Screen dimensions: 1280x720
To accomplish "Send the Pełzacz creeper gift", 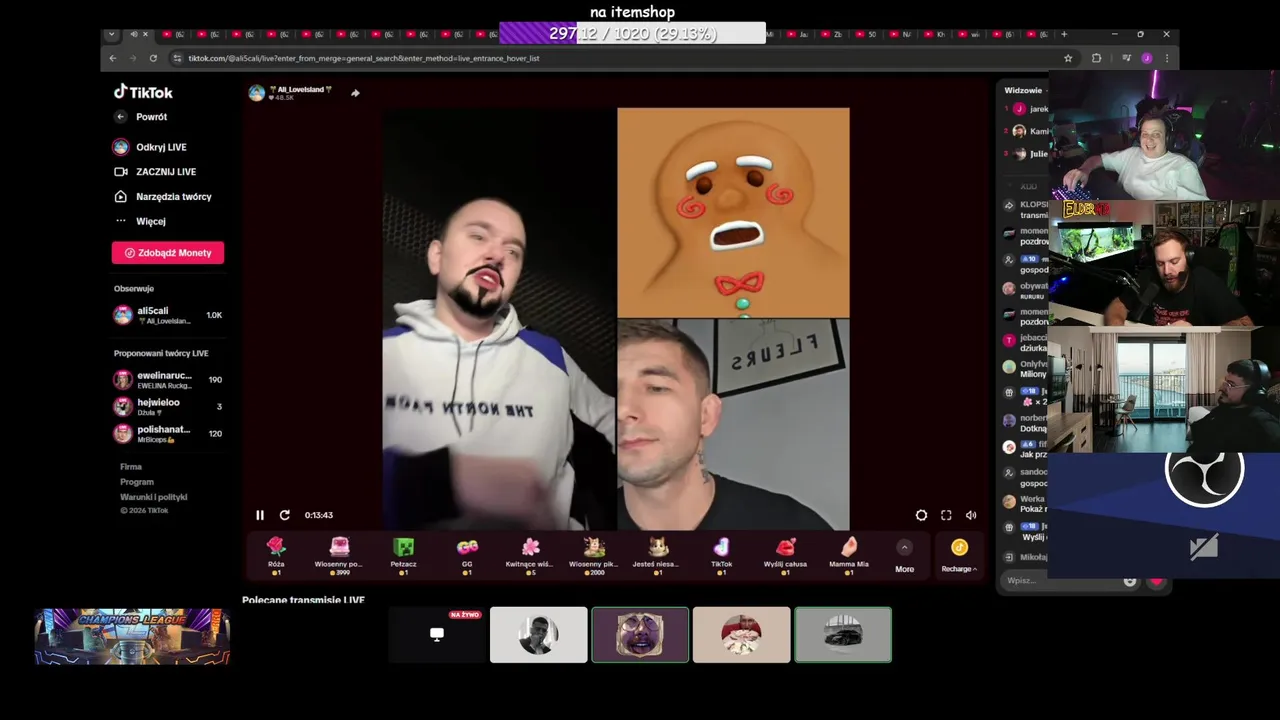I will [403, 555].
